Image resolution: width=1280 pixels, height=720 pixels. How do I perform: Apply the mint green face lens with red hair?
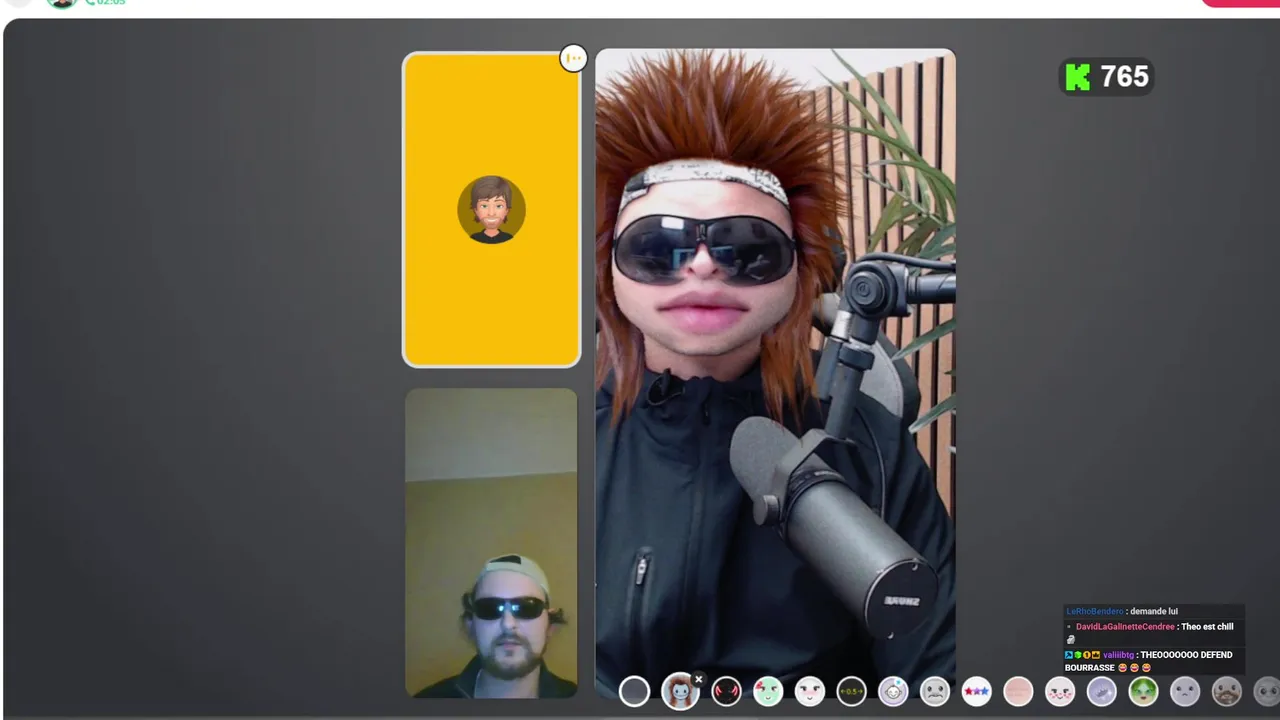point(768,691)
